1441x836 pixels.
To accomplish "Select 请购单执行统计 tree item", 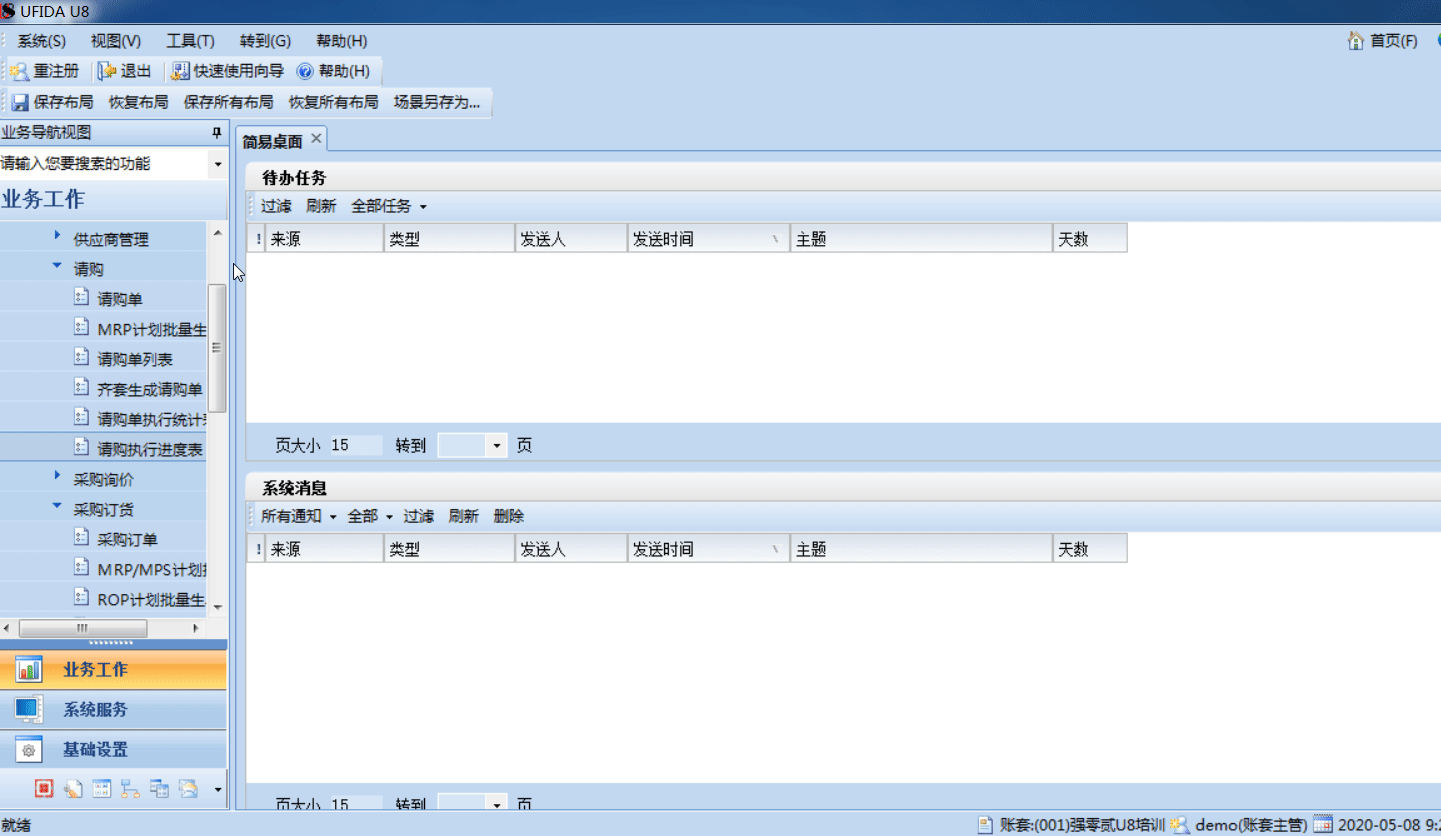I will coord(152,419).
